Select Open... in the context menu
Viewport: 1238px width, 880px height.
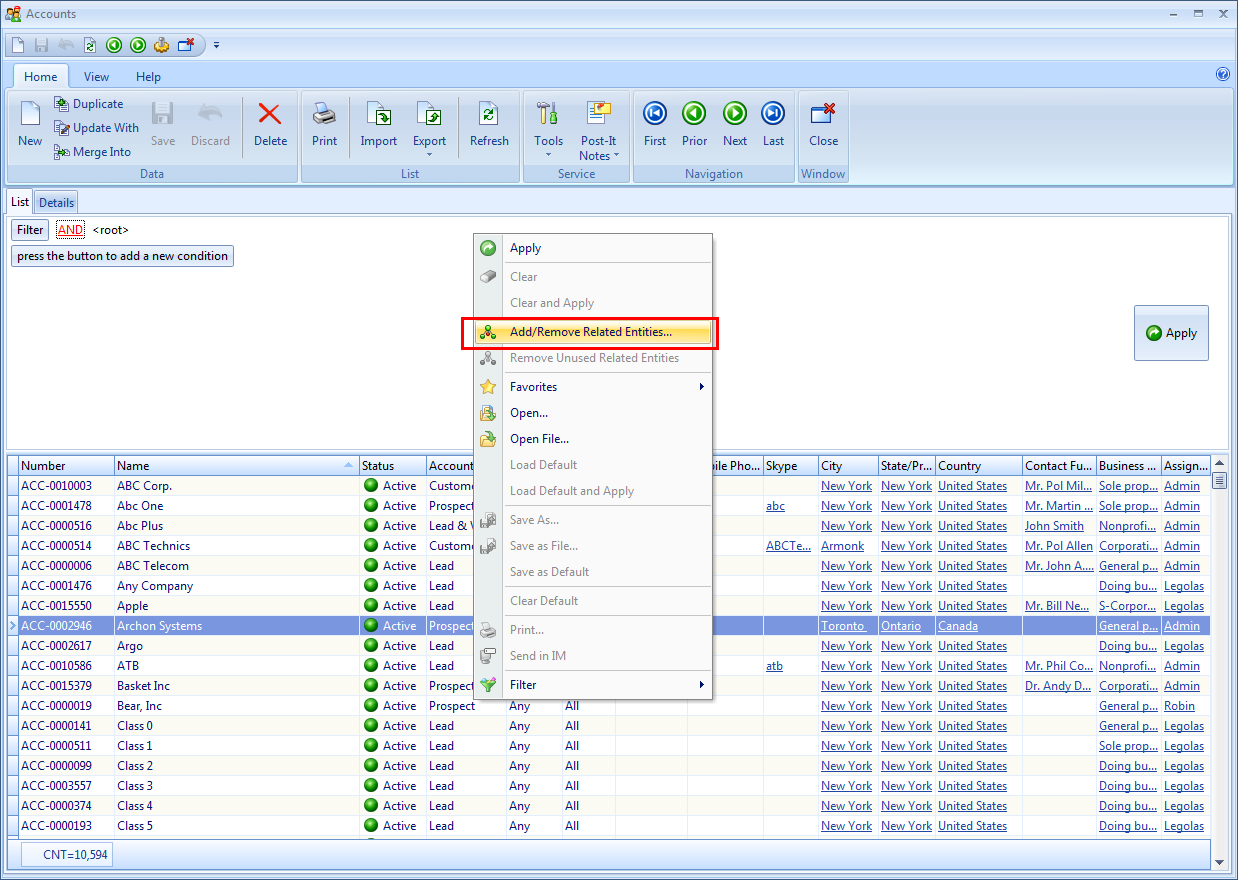pyautogui.click(x=593, y=413)
